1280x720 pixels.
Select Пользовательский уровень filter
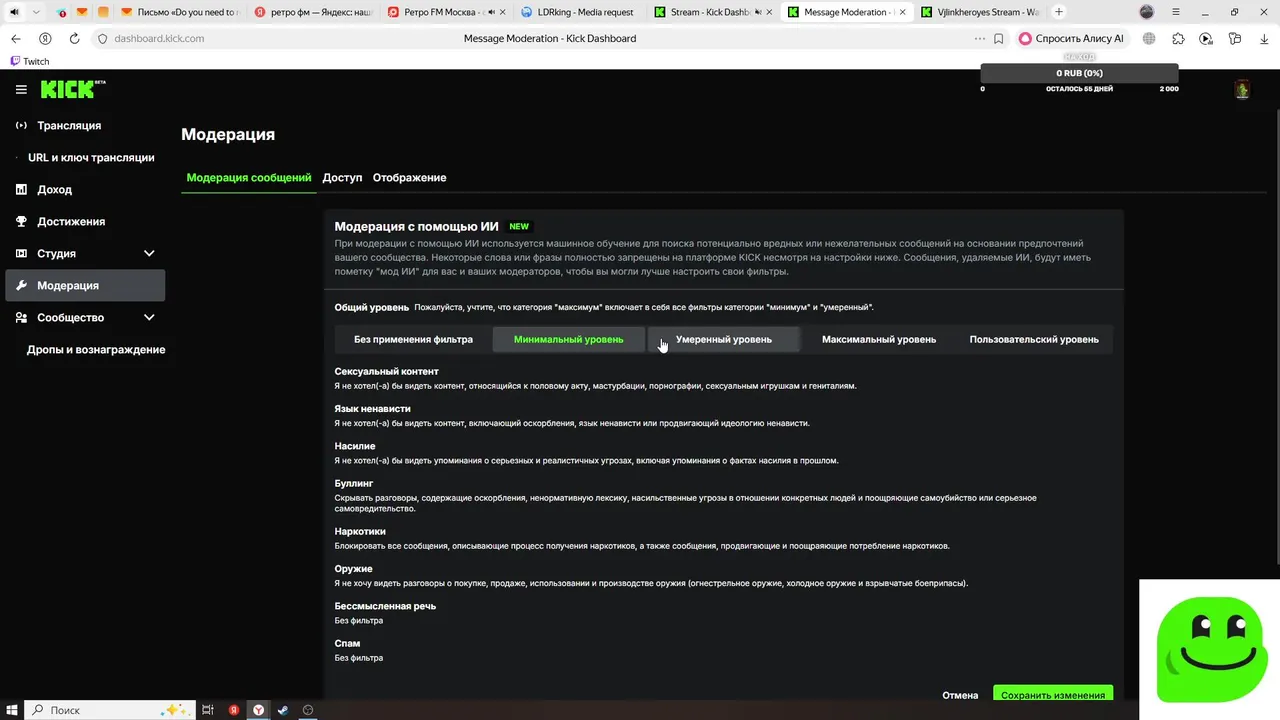coord(1034,339)
